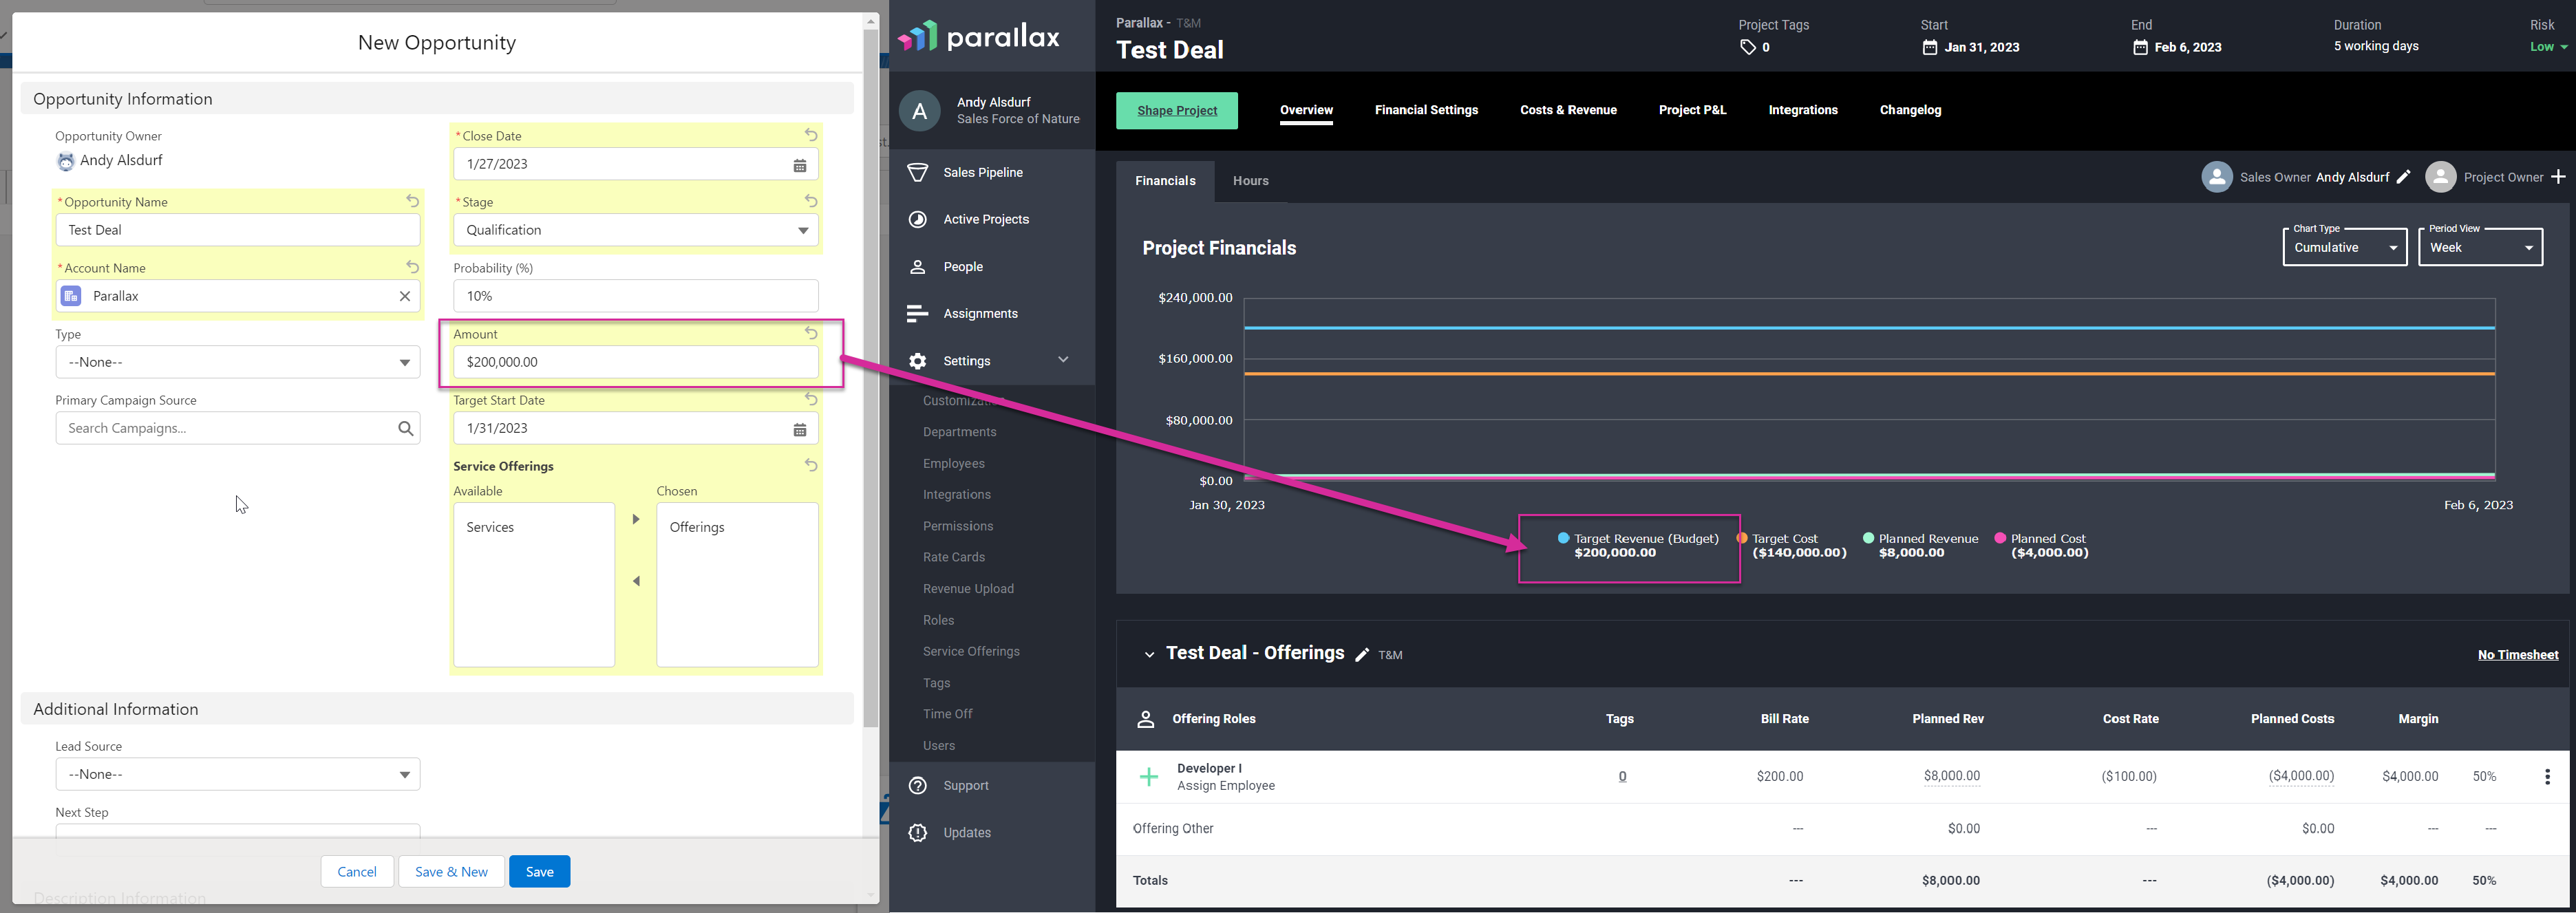Toggle Planned Revenue legend series
Viewport: 2576px width, 913px height.
click(1920, 545)
